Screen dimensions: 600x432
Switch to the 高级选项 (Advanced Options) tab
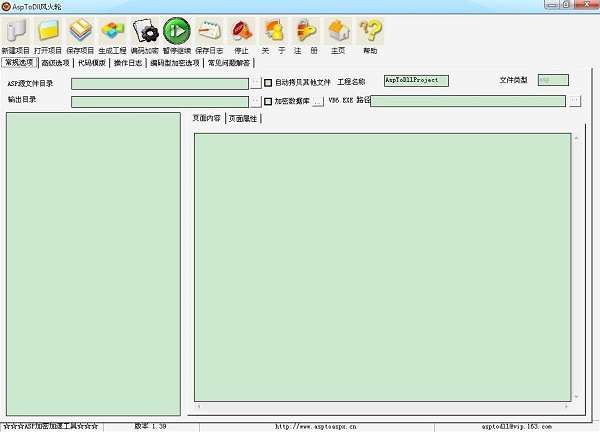pyautogui.click(x=56, y=63)
